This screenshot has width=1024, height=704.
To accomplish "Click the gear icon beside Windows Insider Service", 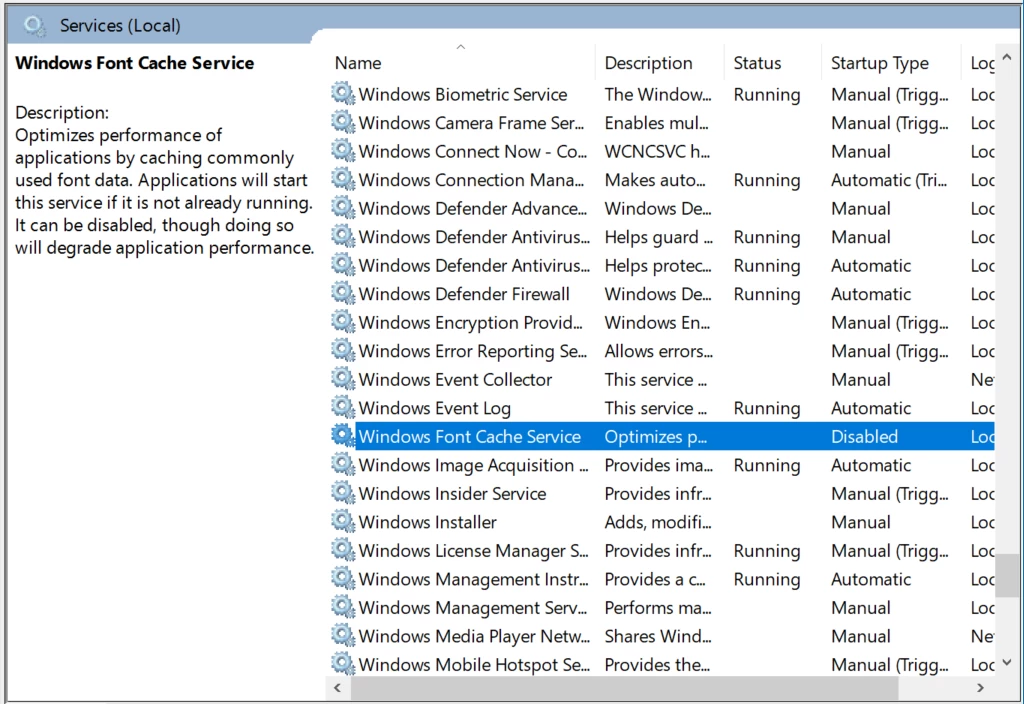I will (x=343, y=493).
